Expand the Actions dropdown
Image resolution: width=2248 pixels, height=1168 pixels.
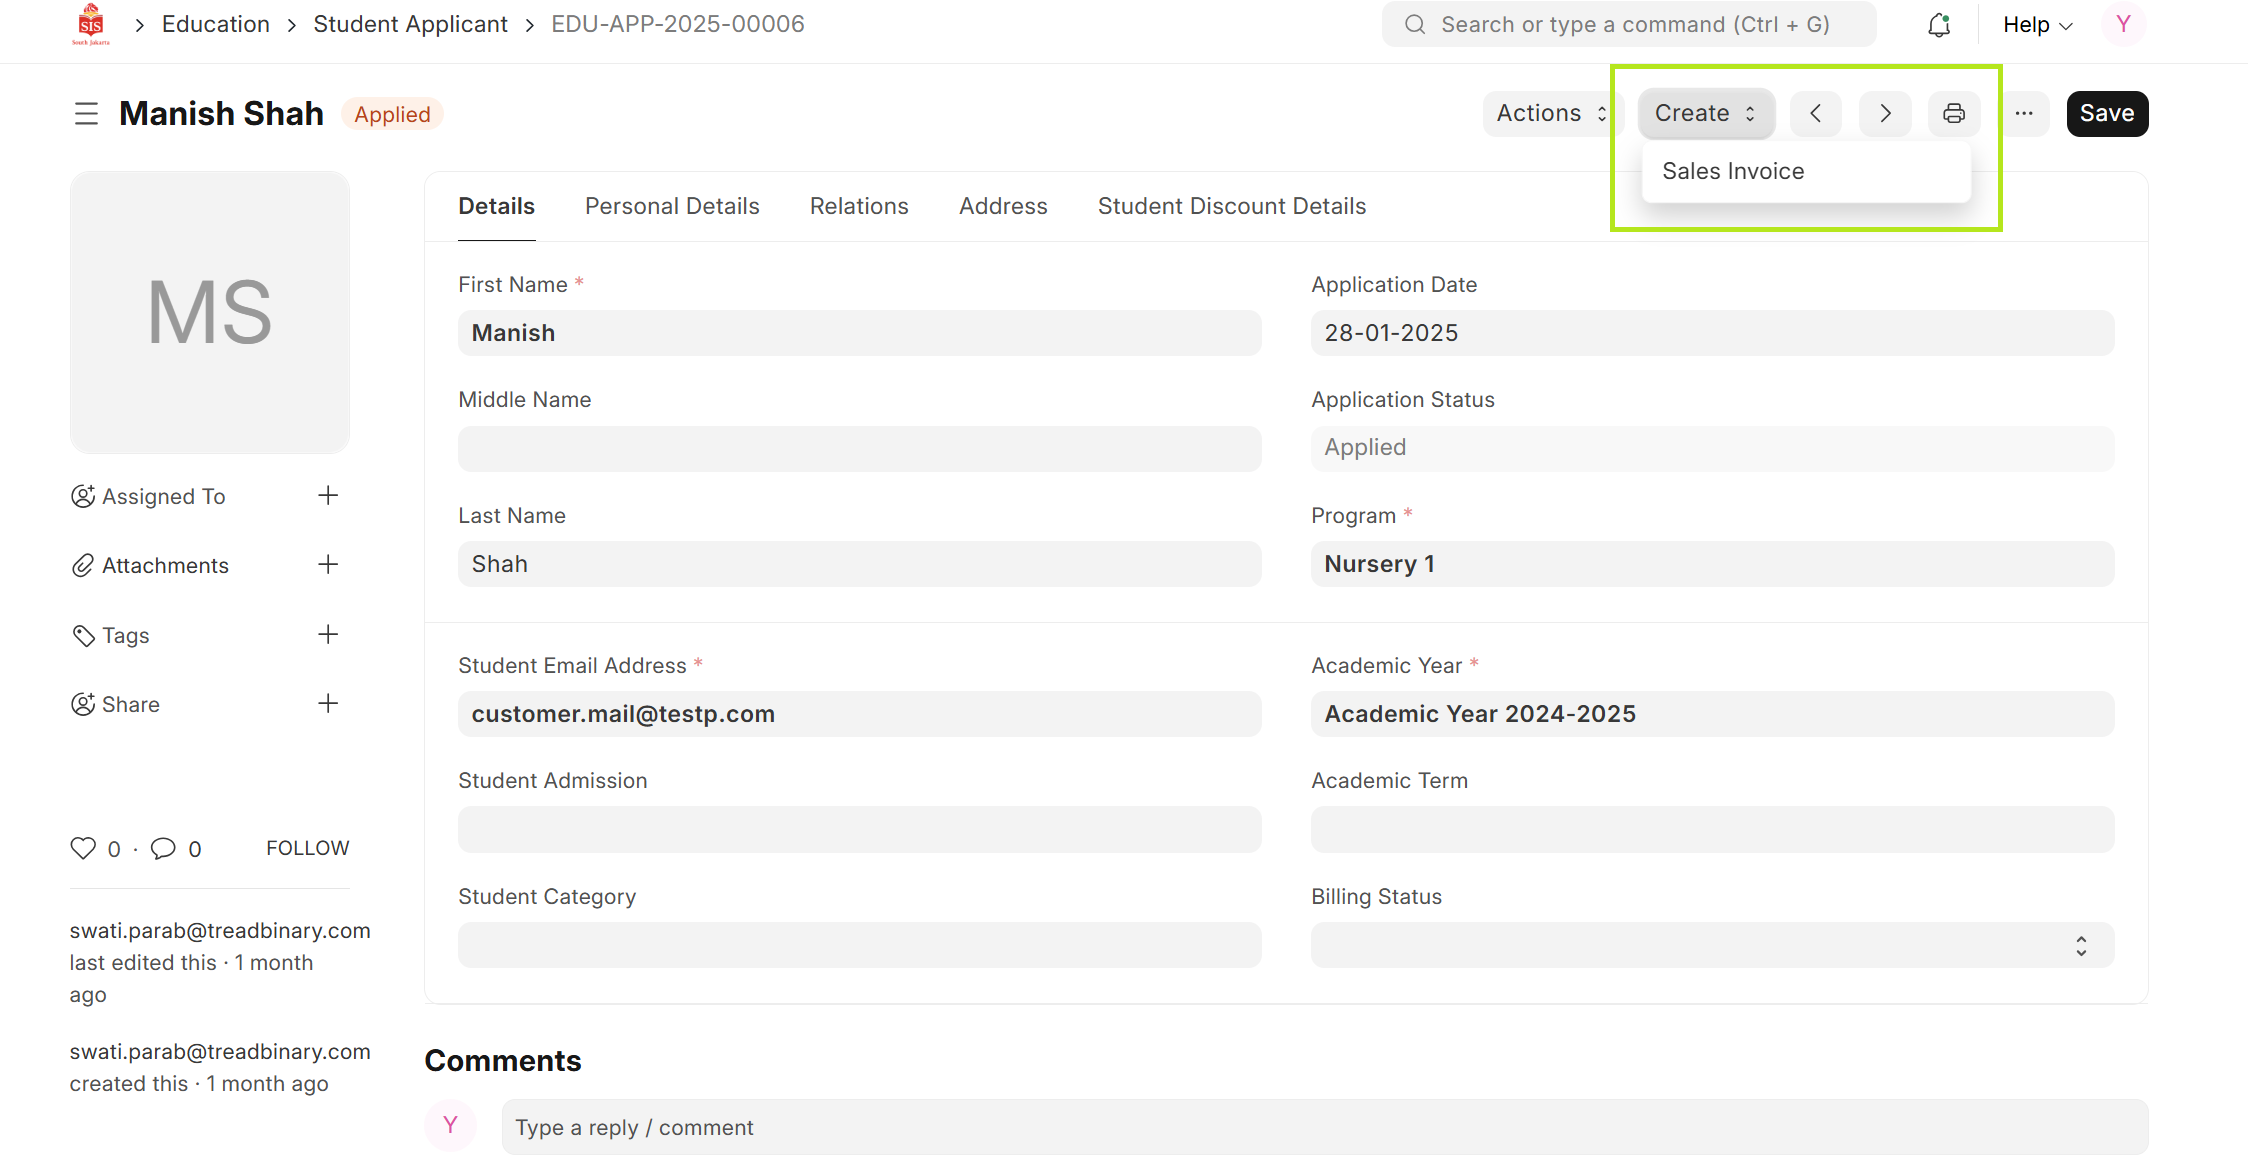tap(1549, 114)
